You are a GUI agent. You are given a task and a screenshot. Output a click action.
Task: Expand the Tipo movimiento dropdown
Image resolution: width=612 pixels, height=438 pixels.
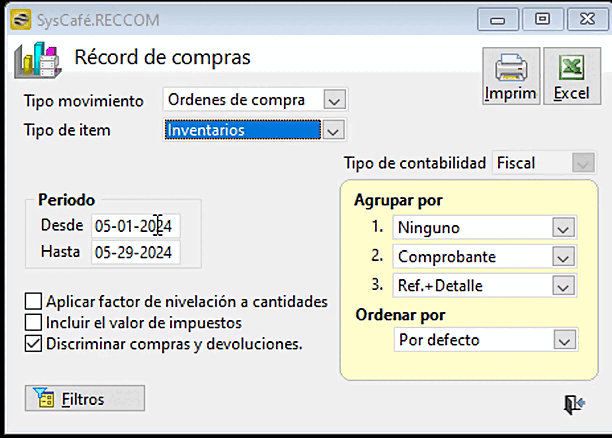point(335,99)
